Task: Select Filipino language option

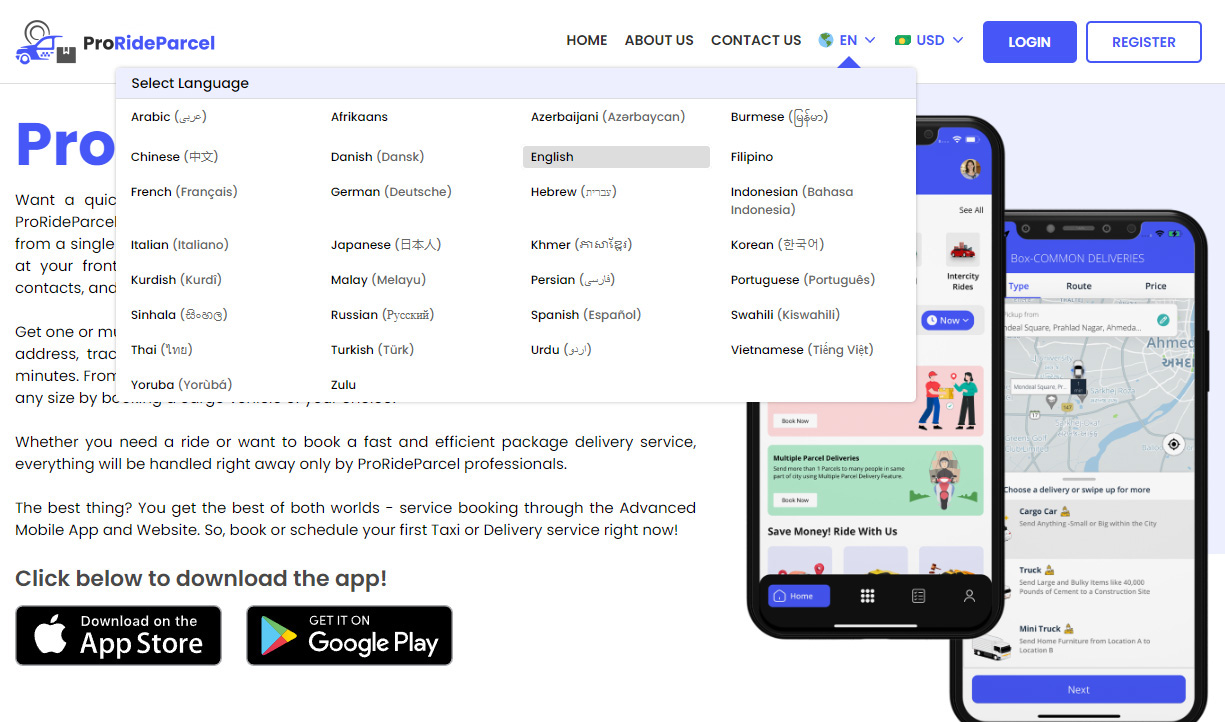Action: (752, 157)
